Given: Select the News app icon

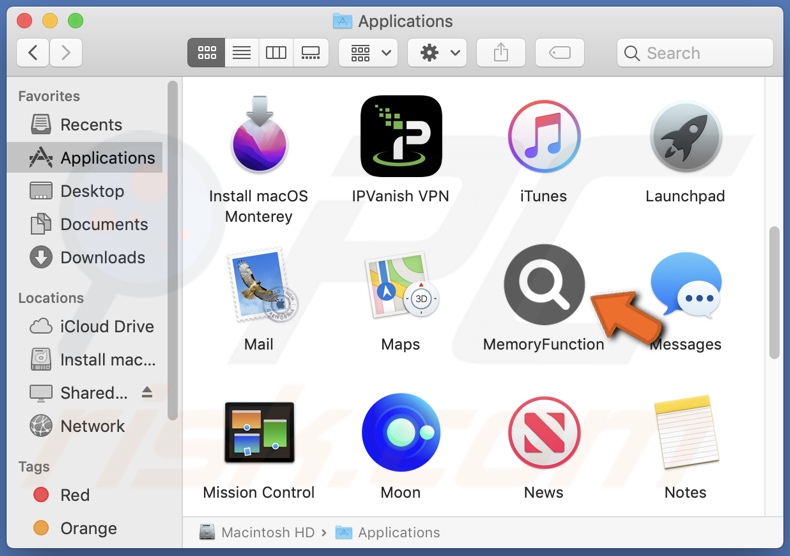Looking at the screenshot, I should (x=544, y=433).
